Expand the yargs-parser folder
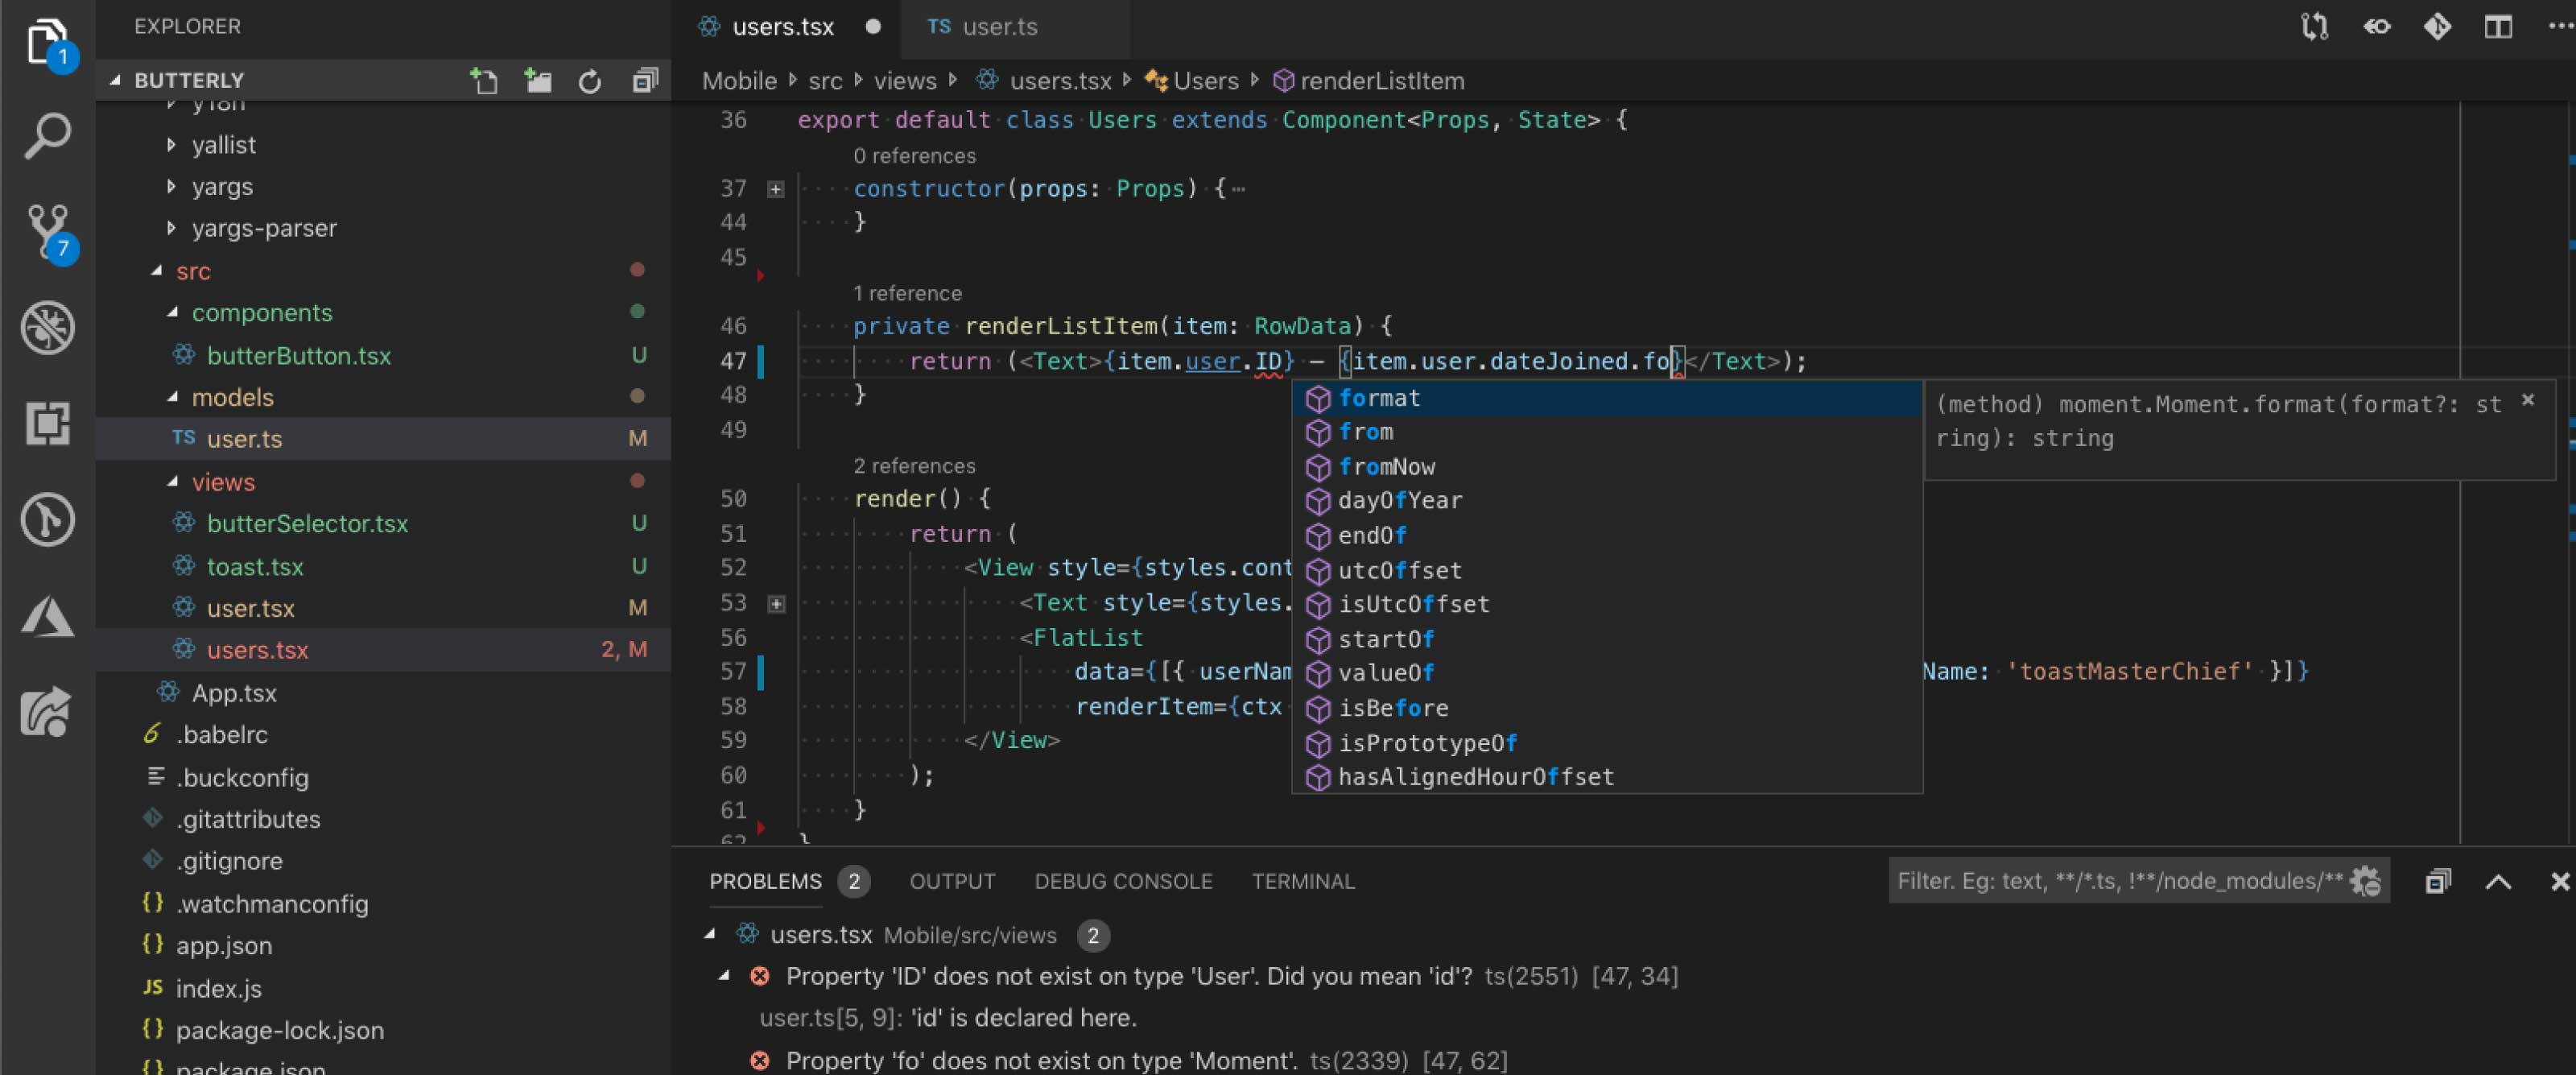The height and width of the screenshot is (1075, 2576). tap(171, 228)
